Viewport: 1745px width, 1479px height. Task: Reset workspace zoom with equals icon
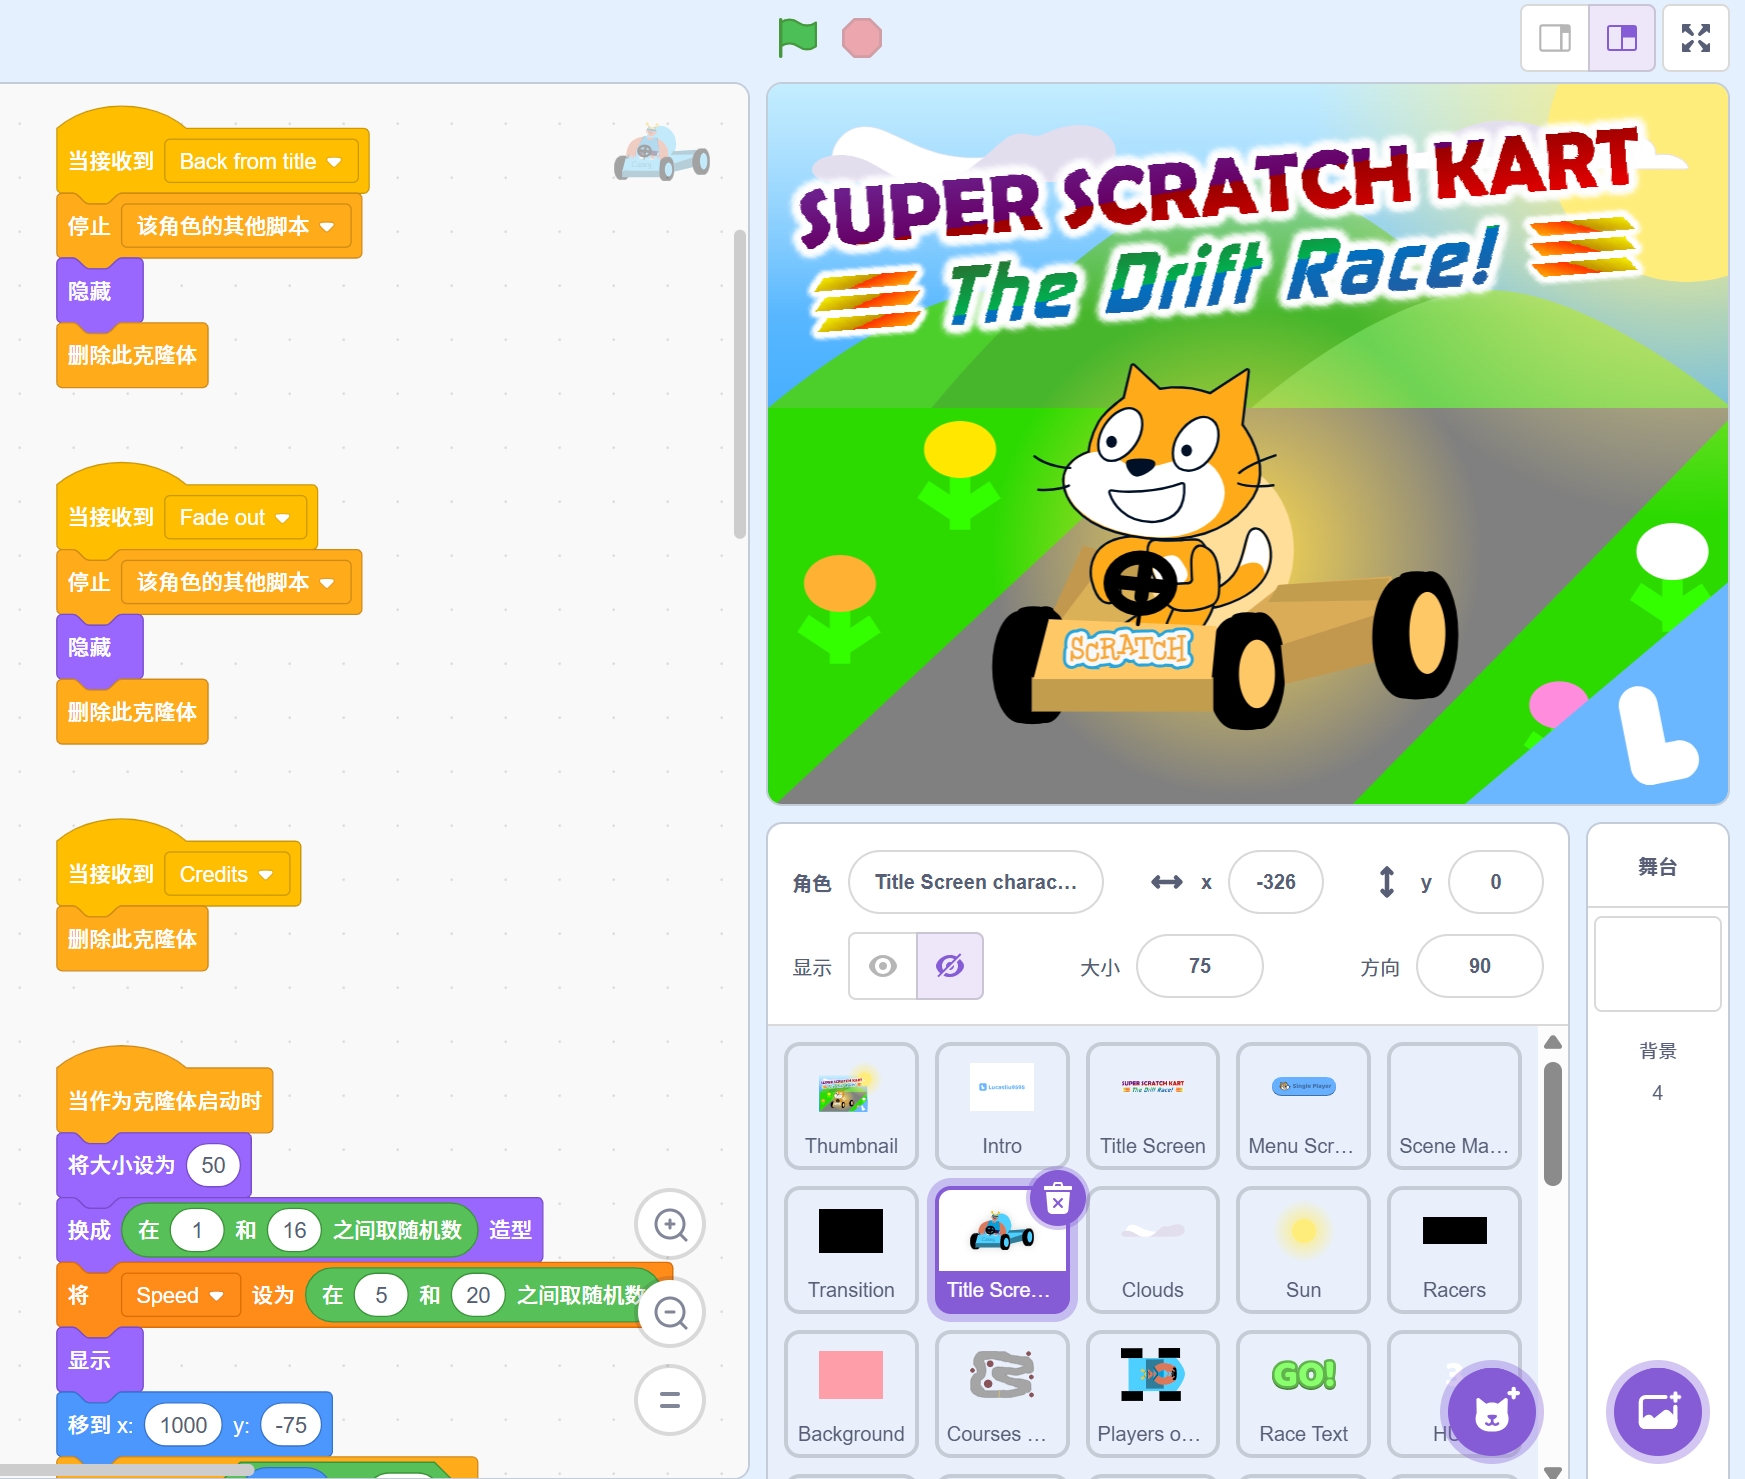[670, 1400]
